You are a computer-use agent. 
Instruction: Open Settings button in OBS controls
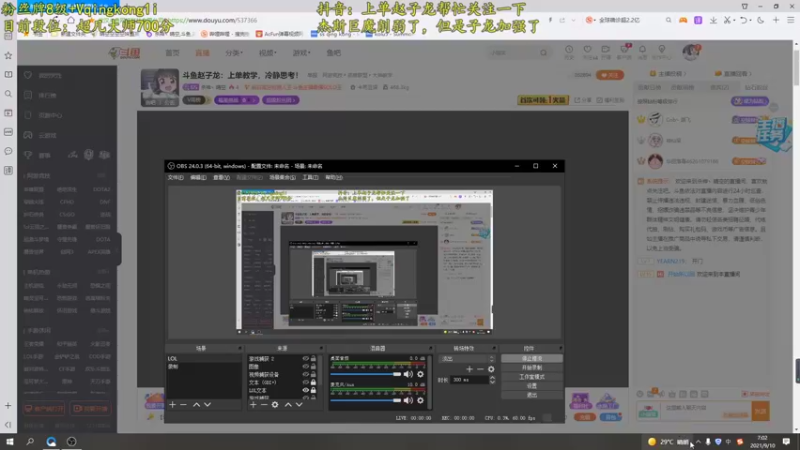click(x=532, y=386)
